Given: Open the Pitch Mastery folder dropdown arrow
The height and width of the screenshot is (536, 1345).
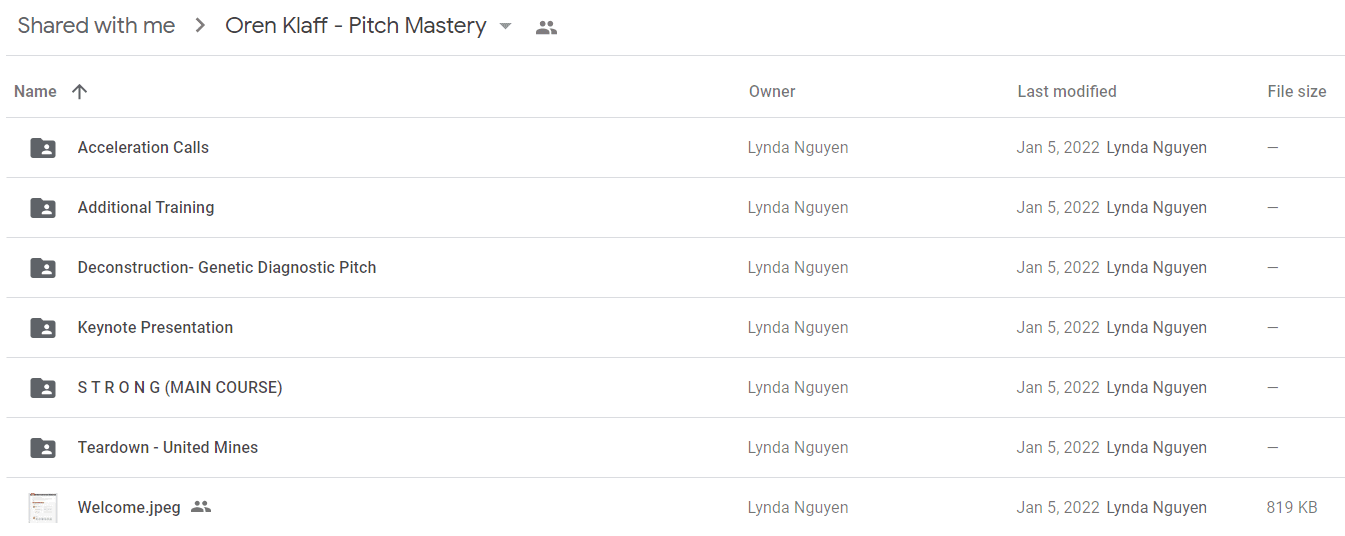Looking at the screenshot, I should click(506, 26).
